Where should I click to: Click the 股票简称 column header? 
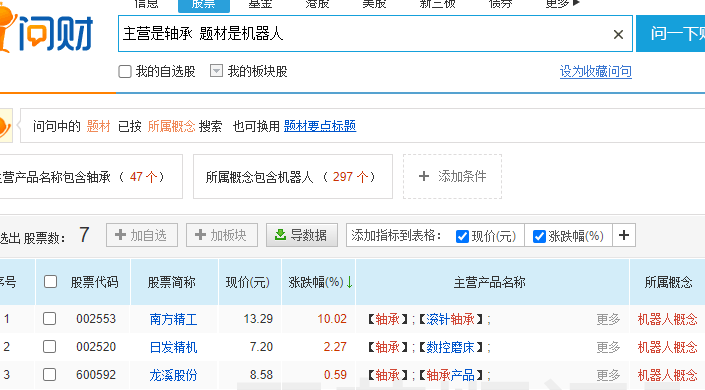coord(172,282)
